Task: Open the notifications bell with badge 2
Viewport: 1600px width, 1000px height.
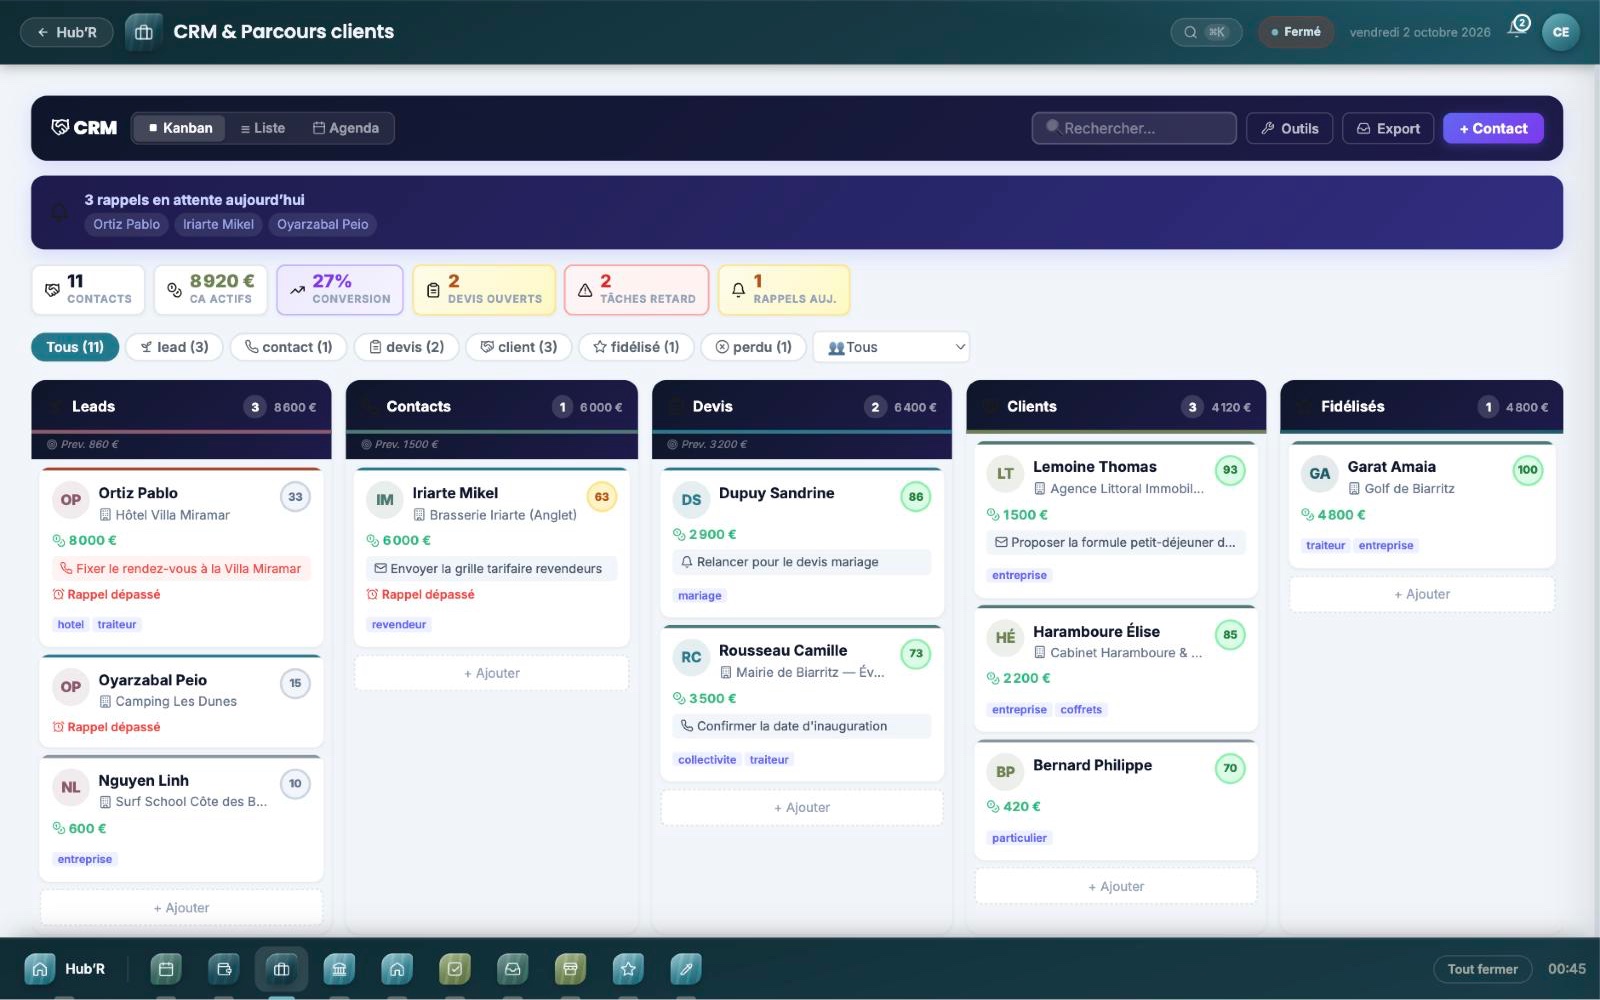Action: point(1518,28)
